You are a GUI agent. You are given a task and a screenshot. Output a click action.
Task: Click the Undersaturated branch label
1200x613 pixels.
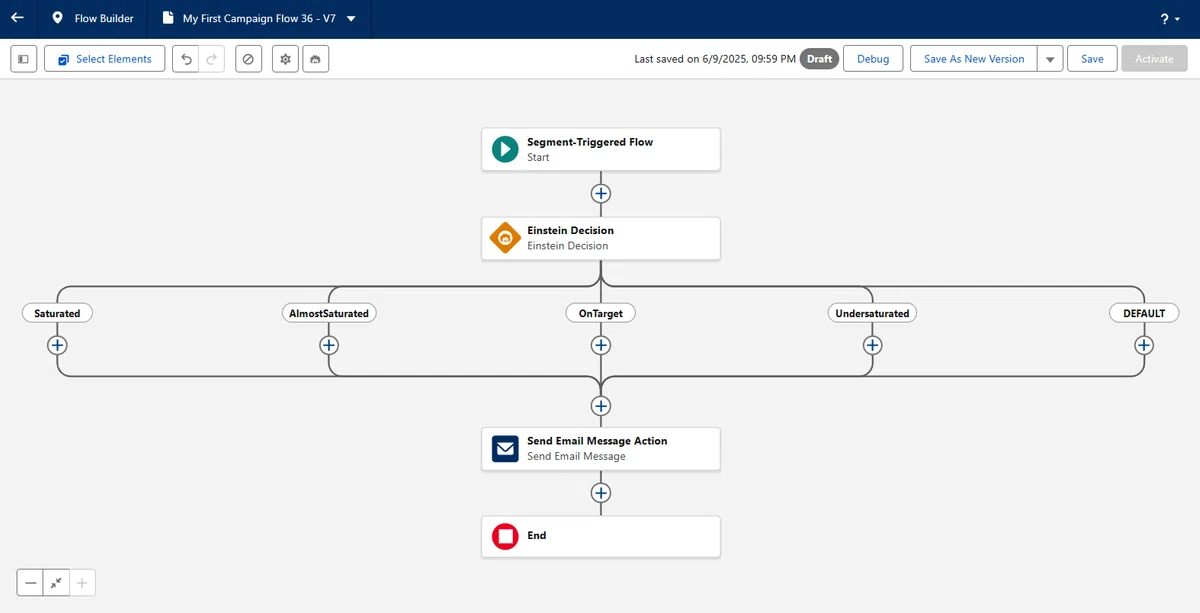pos(872,313)
